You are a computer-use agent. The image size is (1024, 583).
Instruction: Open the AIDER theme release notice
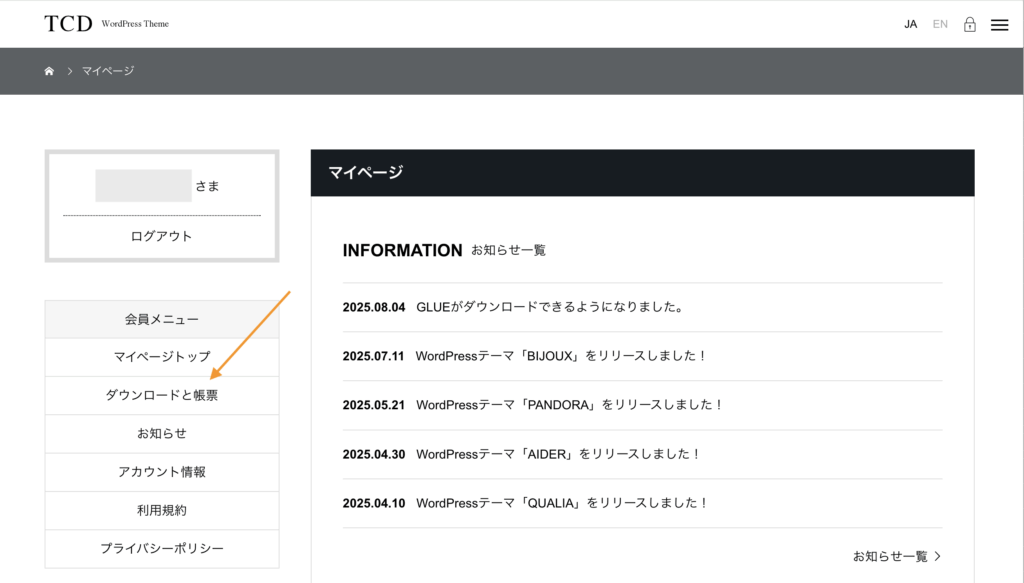[558, 454]
